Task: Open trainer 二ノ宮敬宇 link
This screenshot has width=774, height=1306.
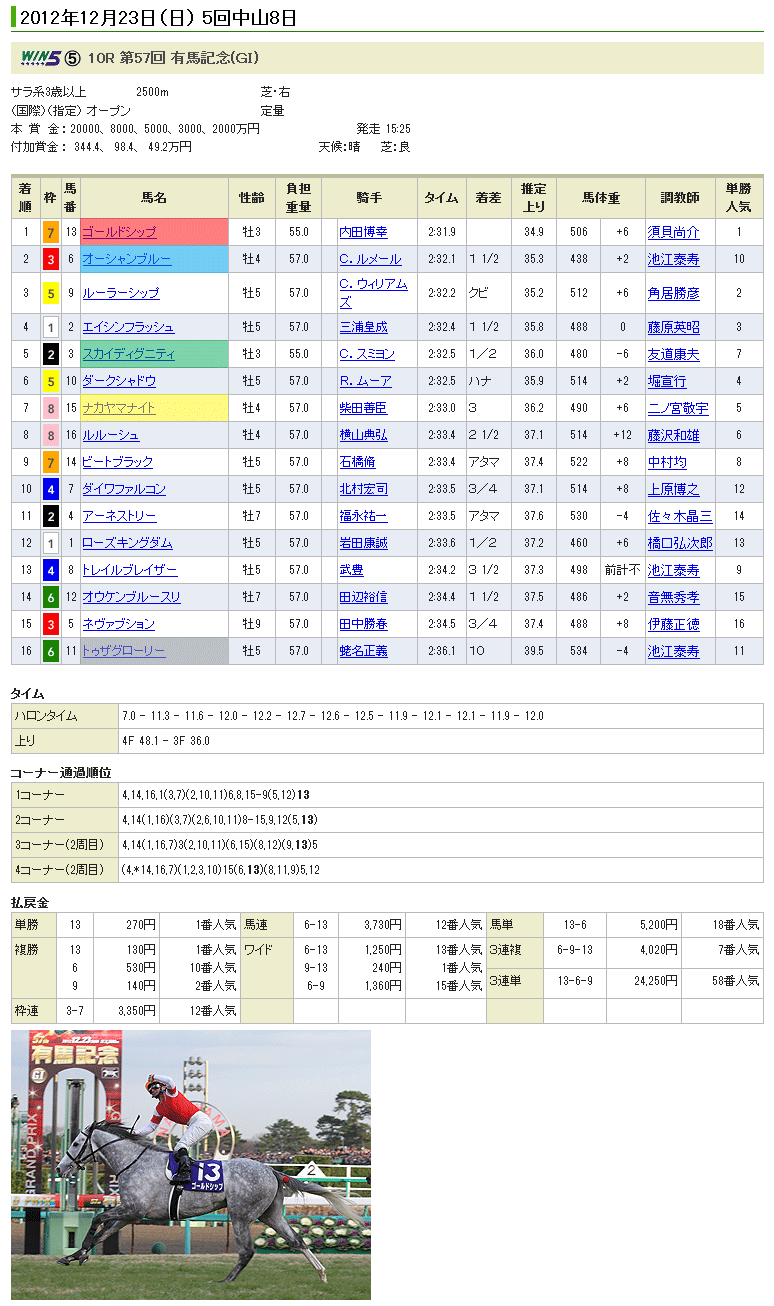Action: click(679, 408)
